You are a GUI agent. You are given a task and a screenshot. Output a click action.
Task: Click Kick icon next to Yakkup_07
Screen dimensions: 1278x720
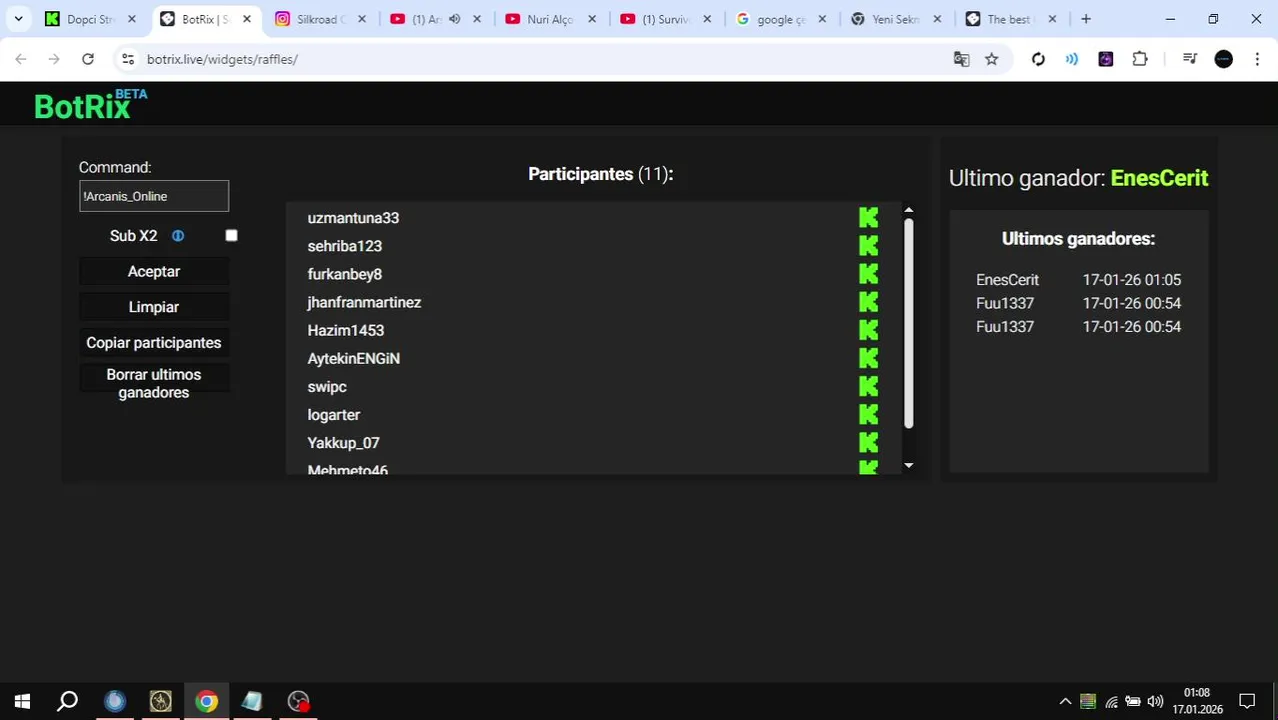click(868, 441)
